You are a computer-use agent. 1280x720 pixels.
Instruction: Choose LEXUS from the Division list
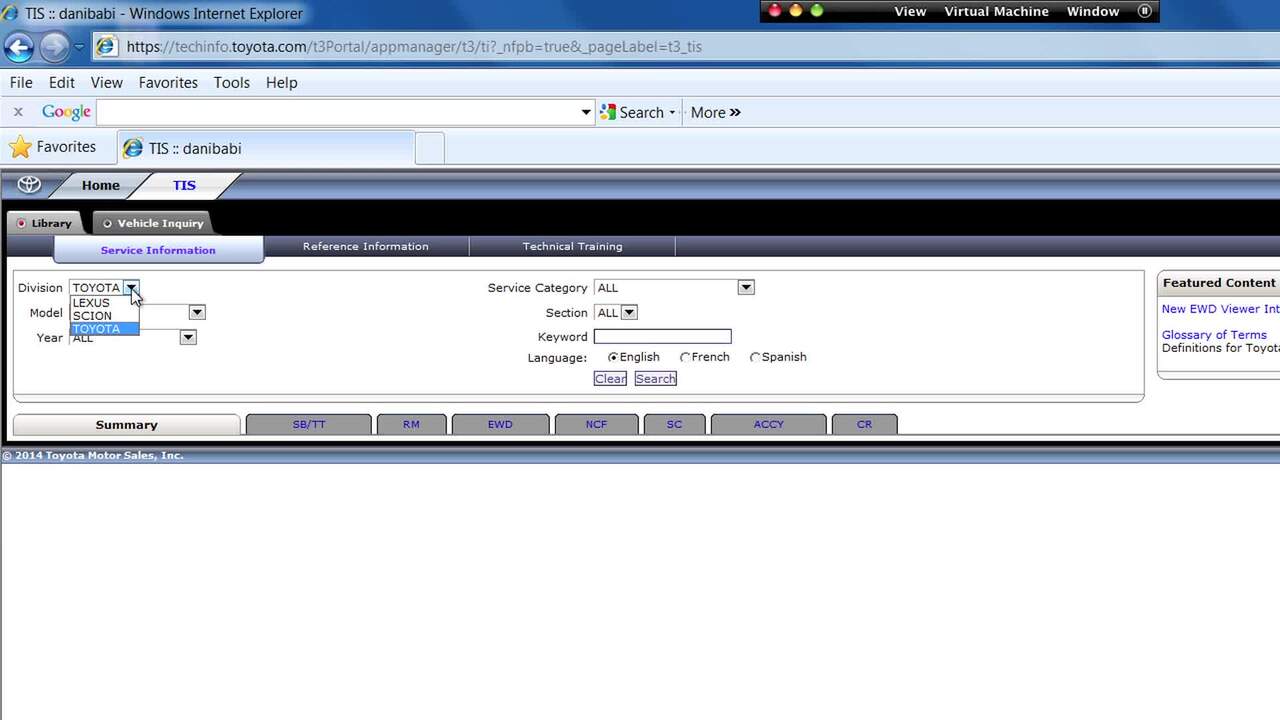(104, 303)
